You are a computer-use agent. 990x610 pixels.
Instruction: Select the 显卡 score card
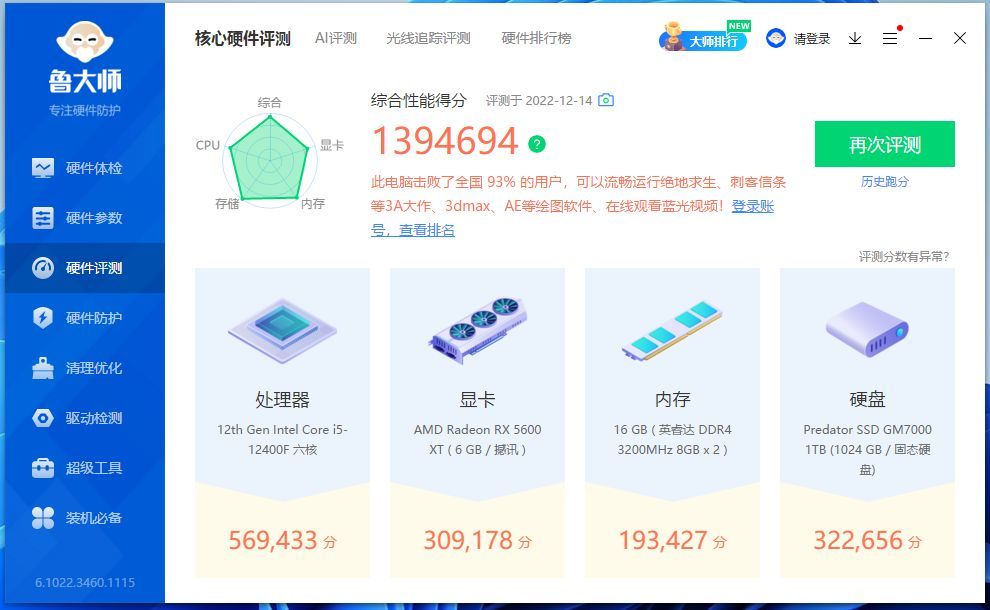tap(477, 422)
